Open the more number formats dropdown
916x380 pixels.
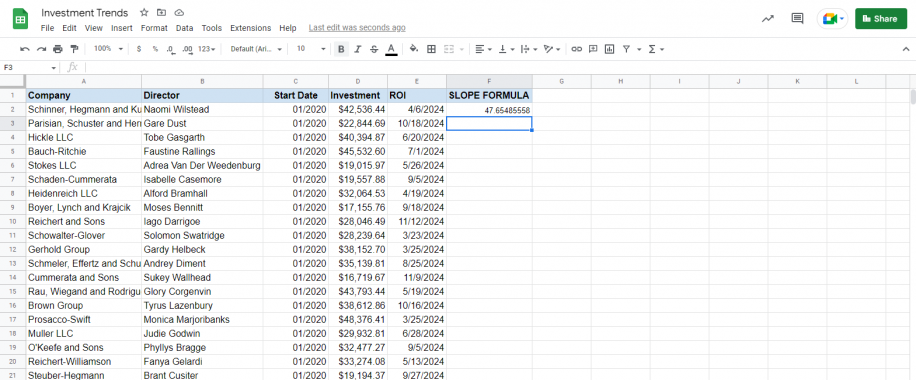pyautogui.click(x=207, y=49)
